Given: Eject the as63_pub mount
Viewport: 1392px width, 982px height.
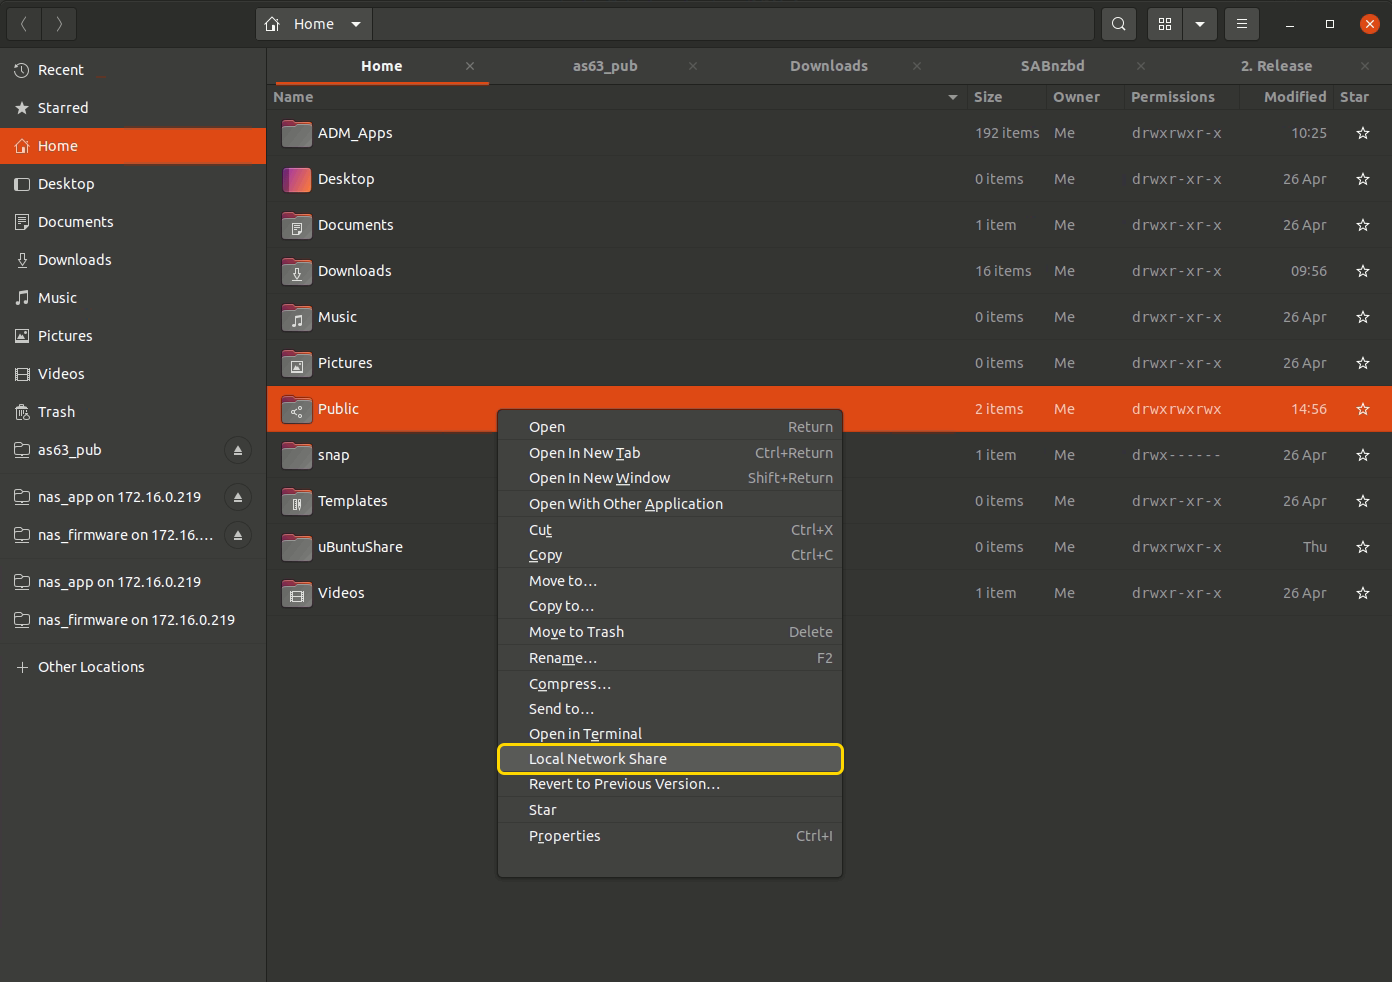Looking at the screenshot, I should (238, 450).
